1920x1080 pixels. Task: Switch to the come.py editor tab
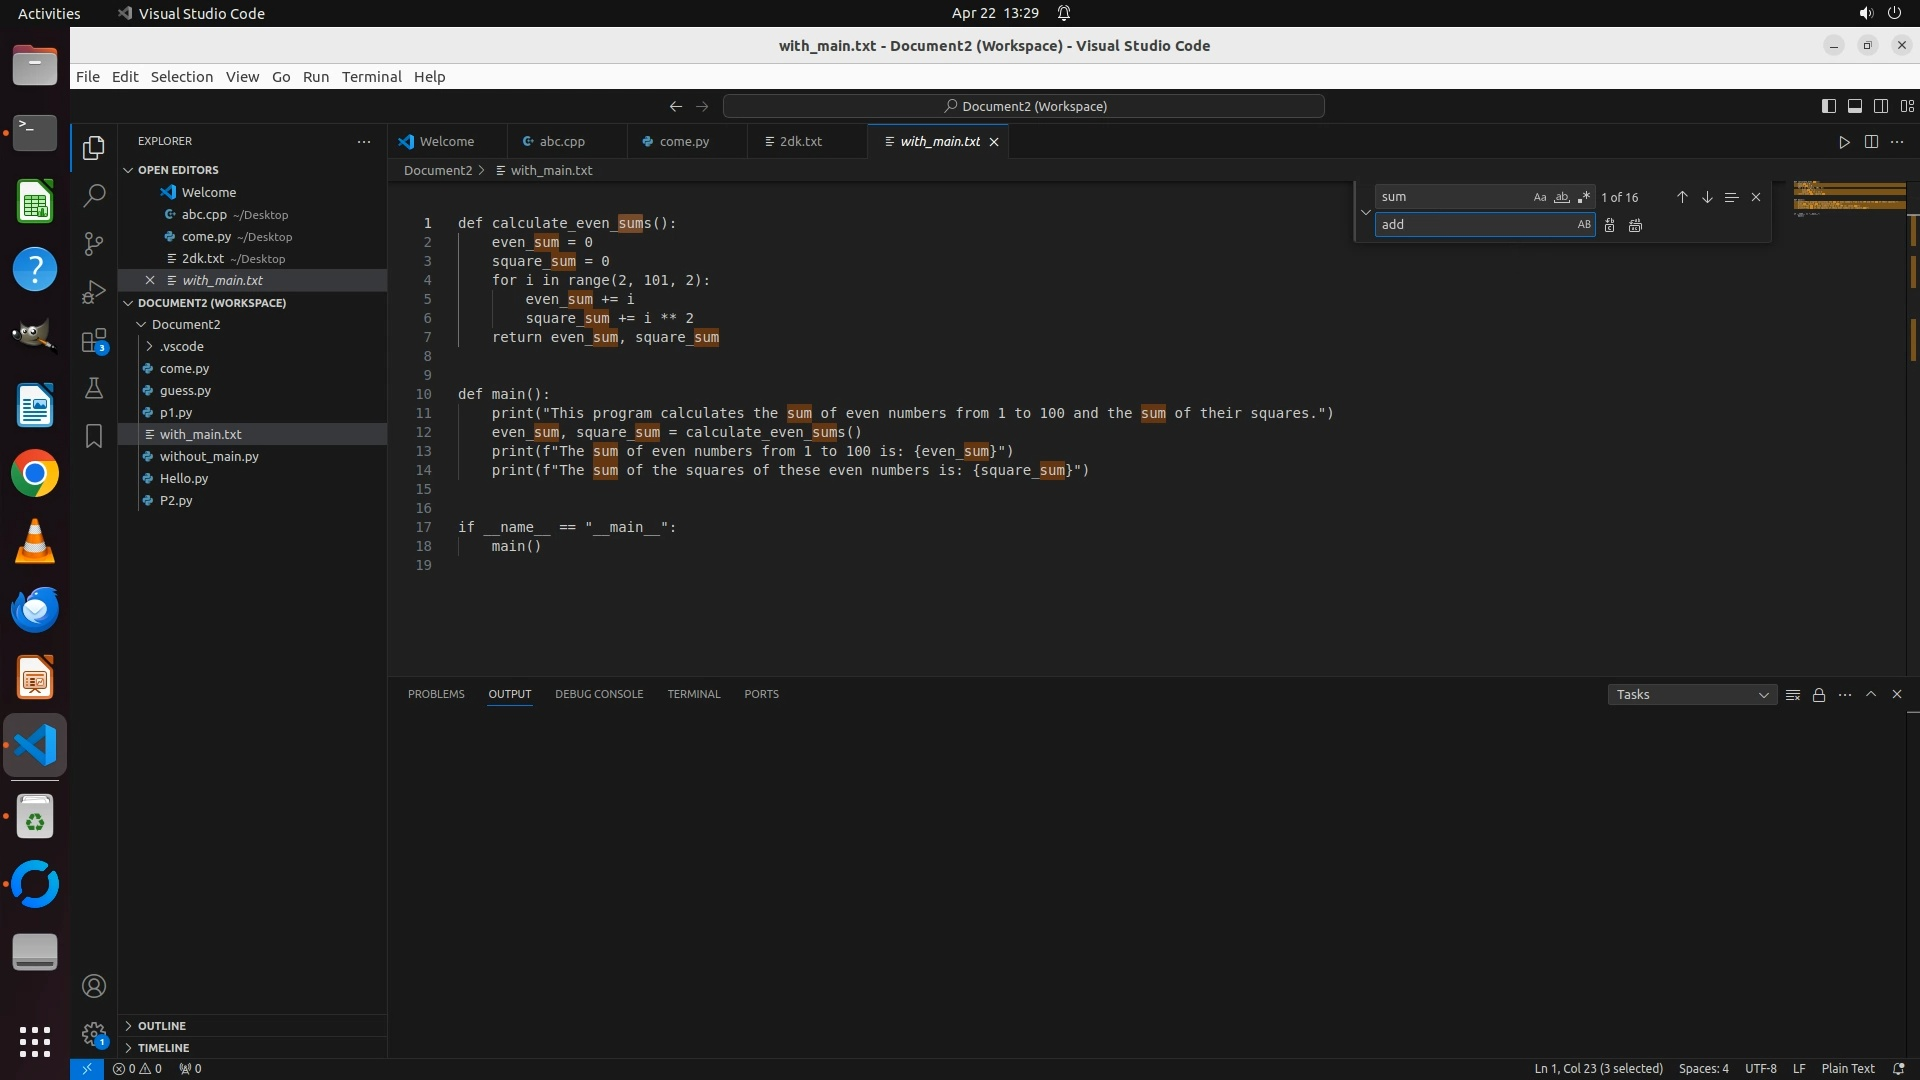(x=684, y=142)
